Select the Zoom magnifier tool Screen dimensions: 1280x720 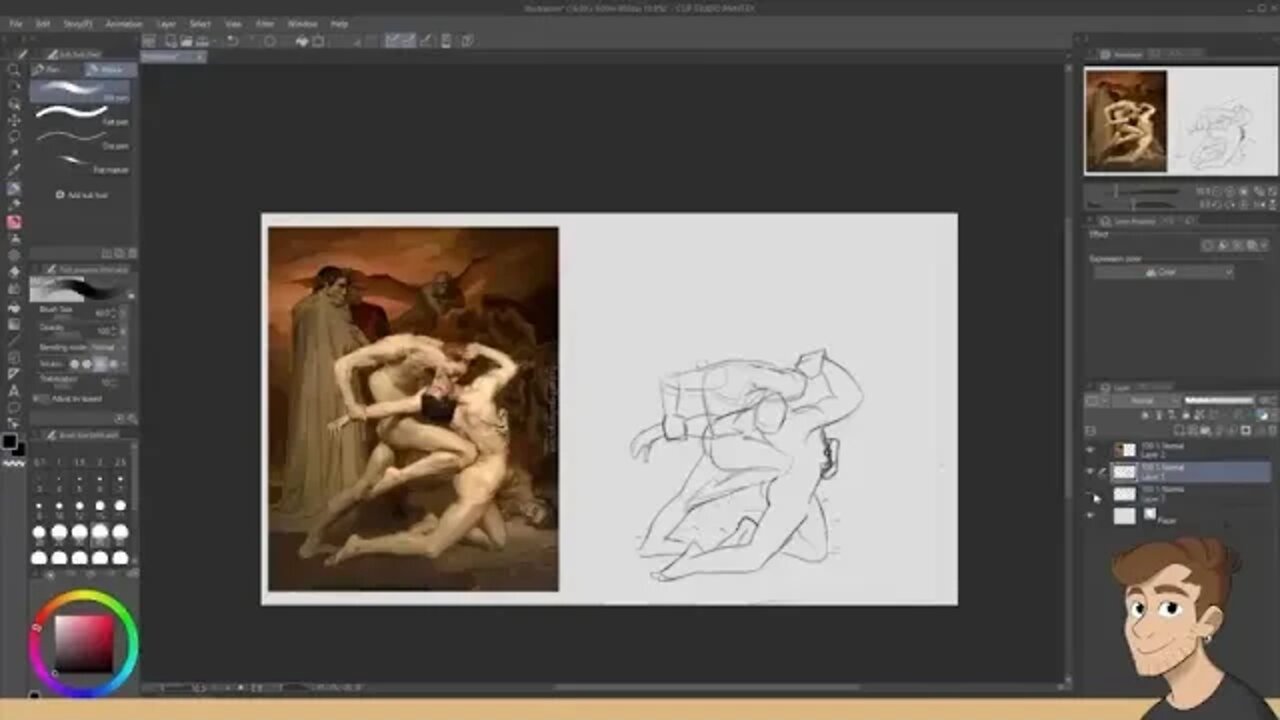pos(14,69)
